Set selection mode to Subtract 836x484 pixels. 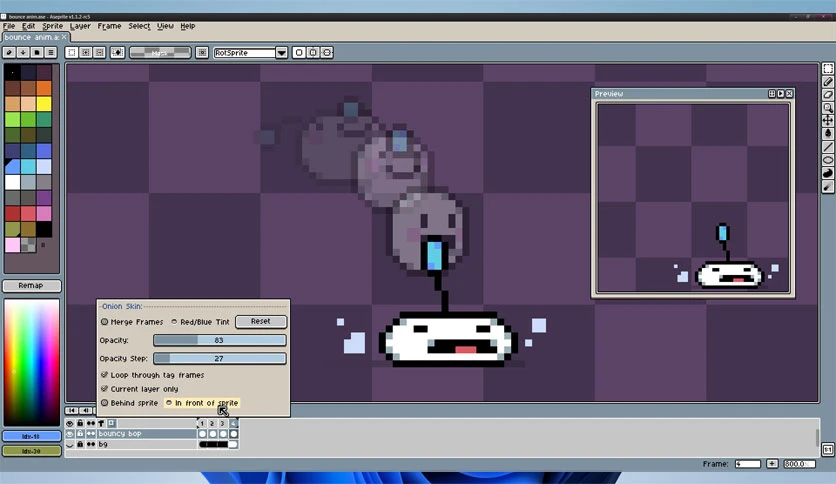tap(99, 52)
